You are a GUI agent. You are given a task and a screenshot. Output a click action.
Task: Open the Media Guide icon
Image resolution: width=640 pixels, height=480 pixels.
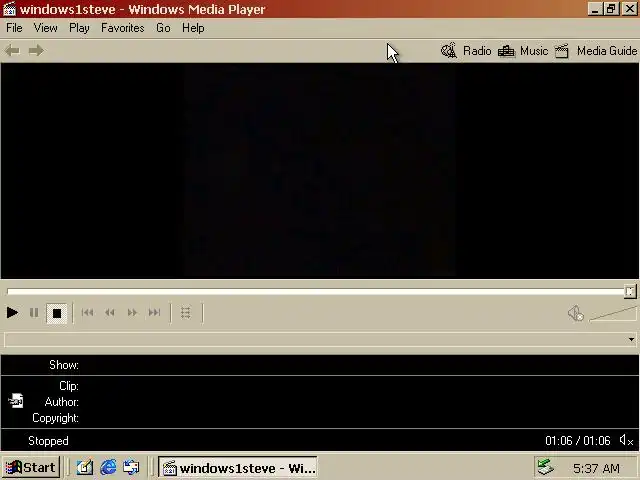point(562,51)
